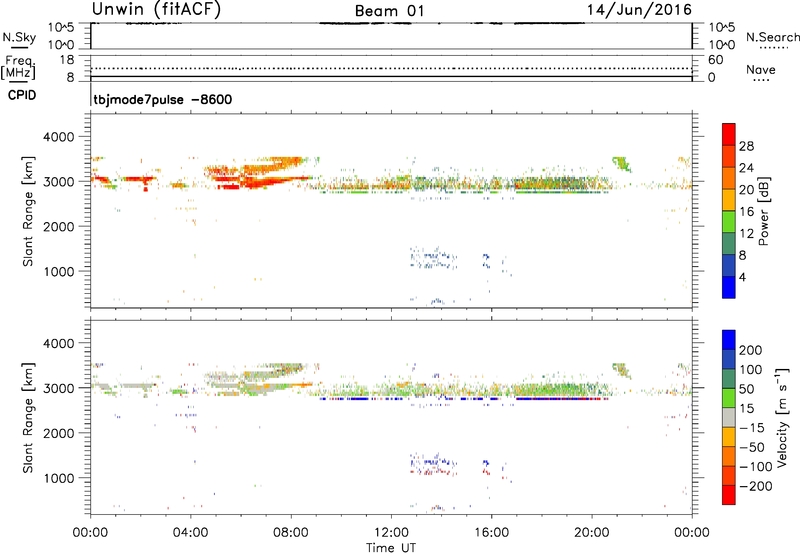Click the 'Velocity [m s-1]' colorbar label

coord(782,418)
